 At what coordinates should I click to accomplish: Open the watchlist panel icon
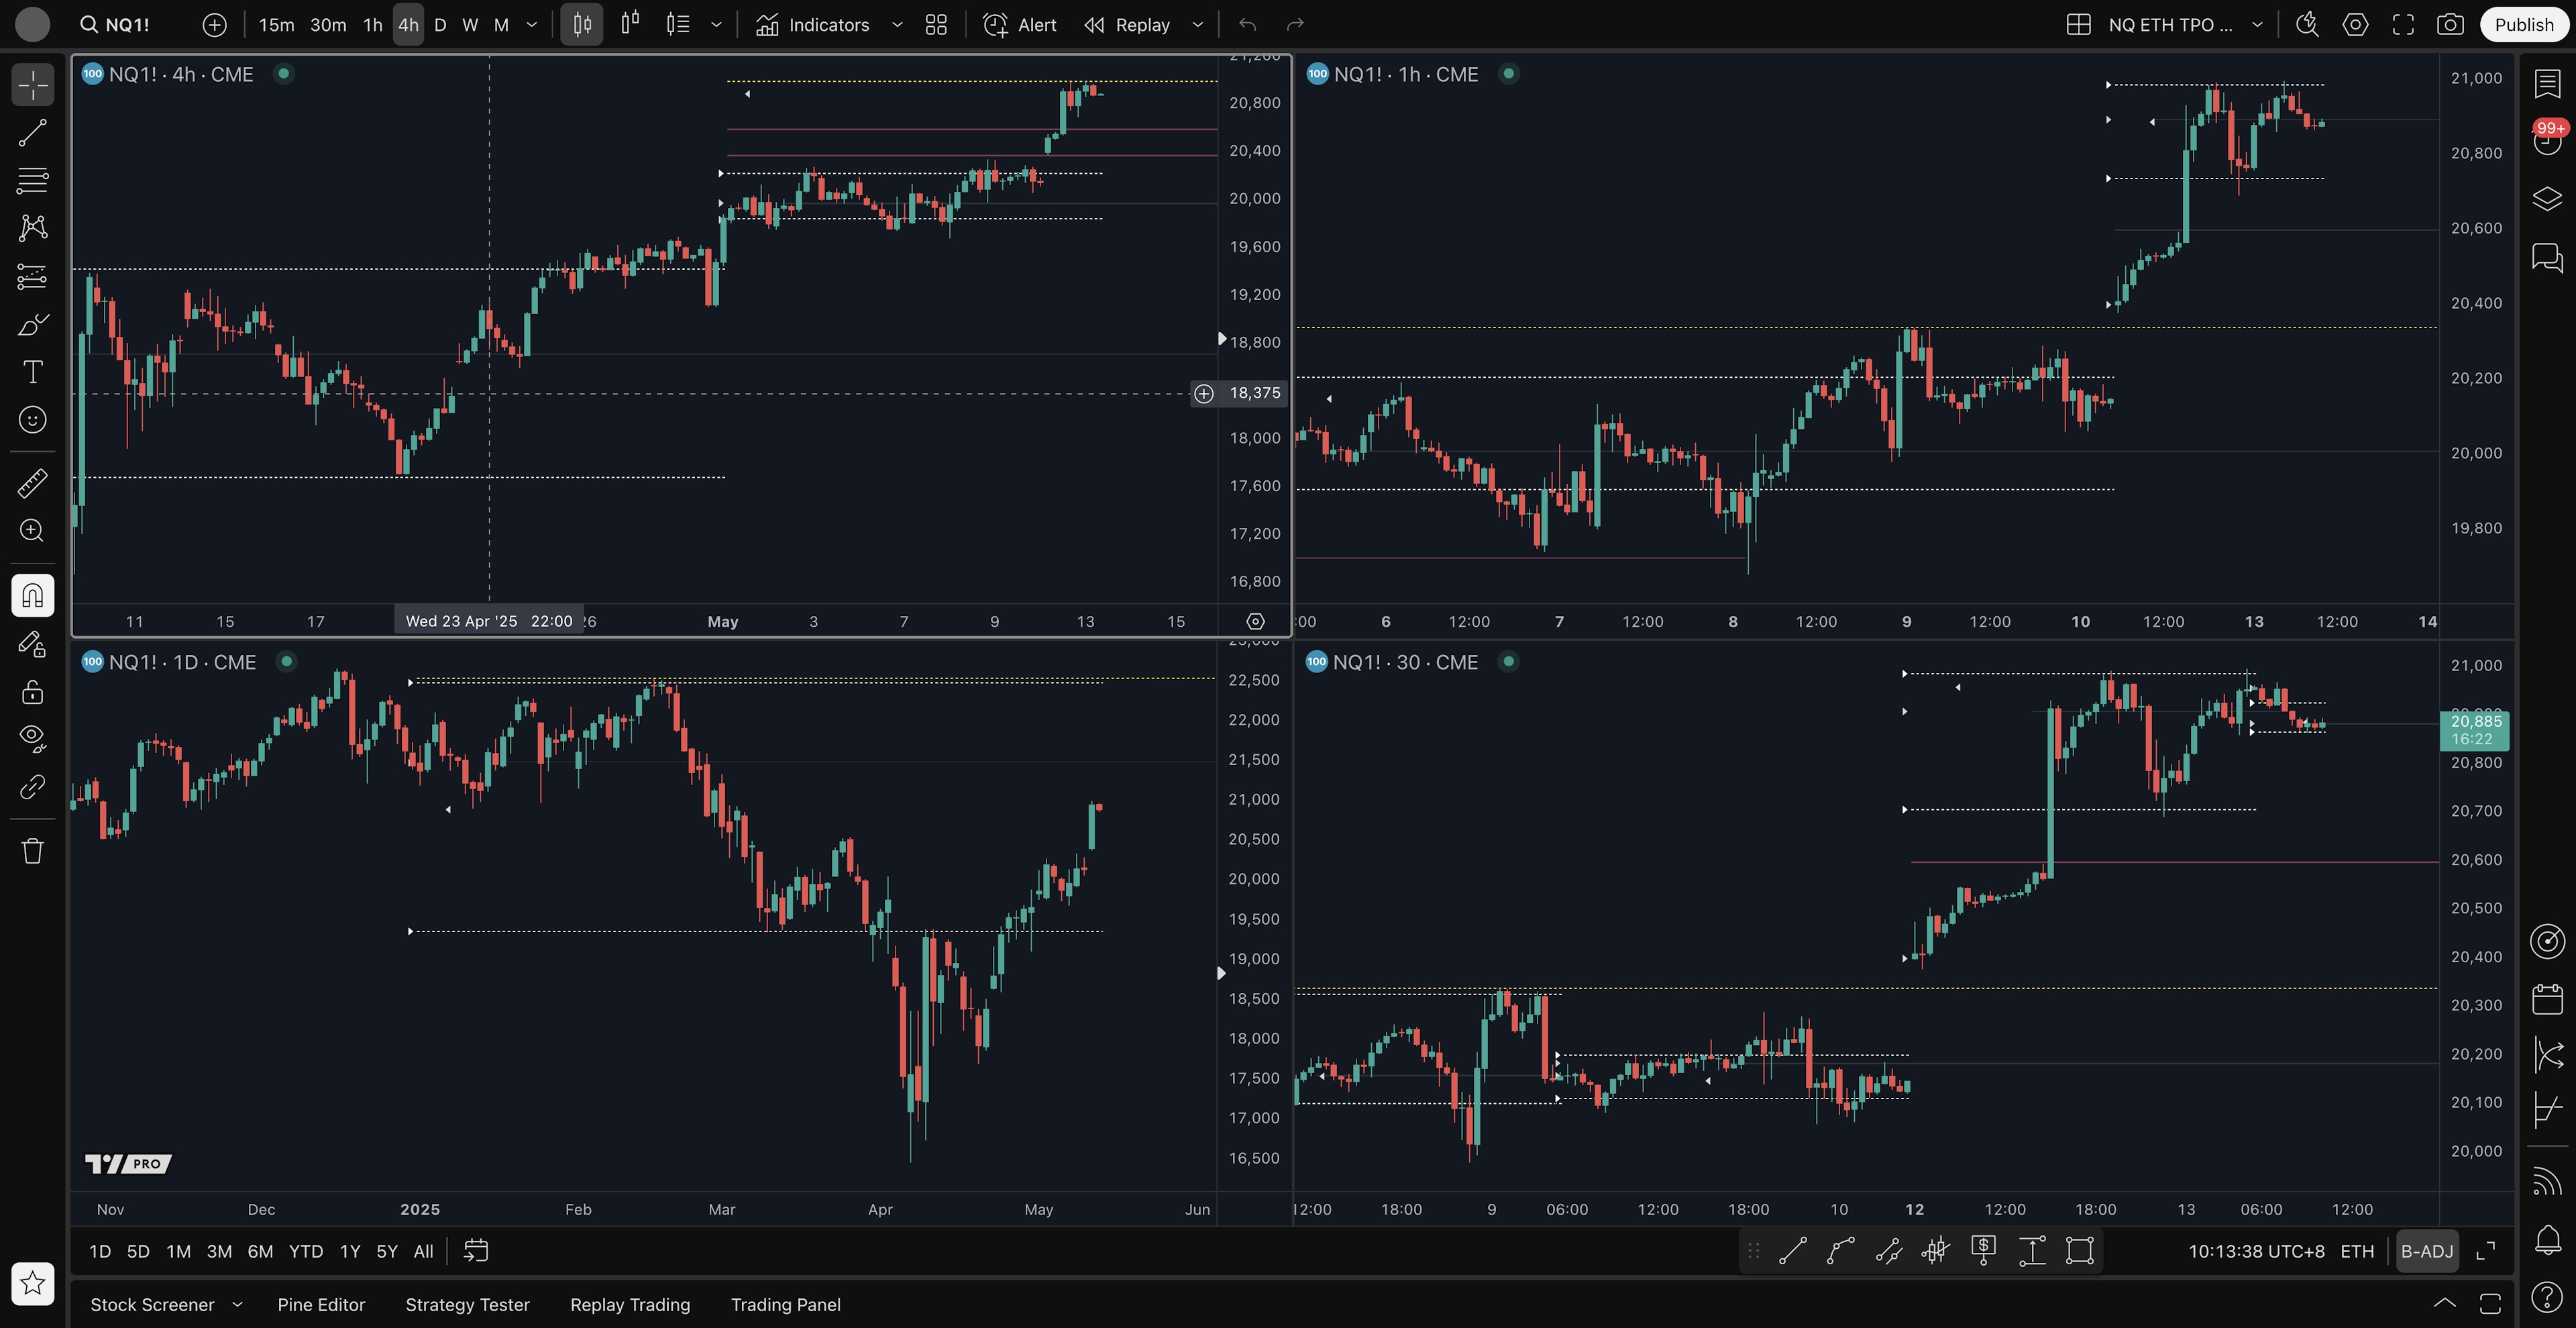2547,83
